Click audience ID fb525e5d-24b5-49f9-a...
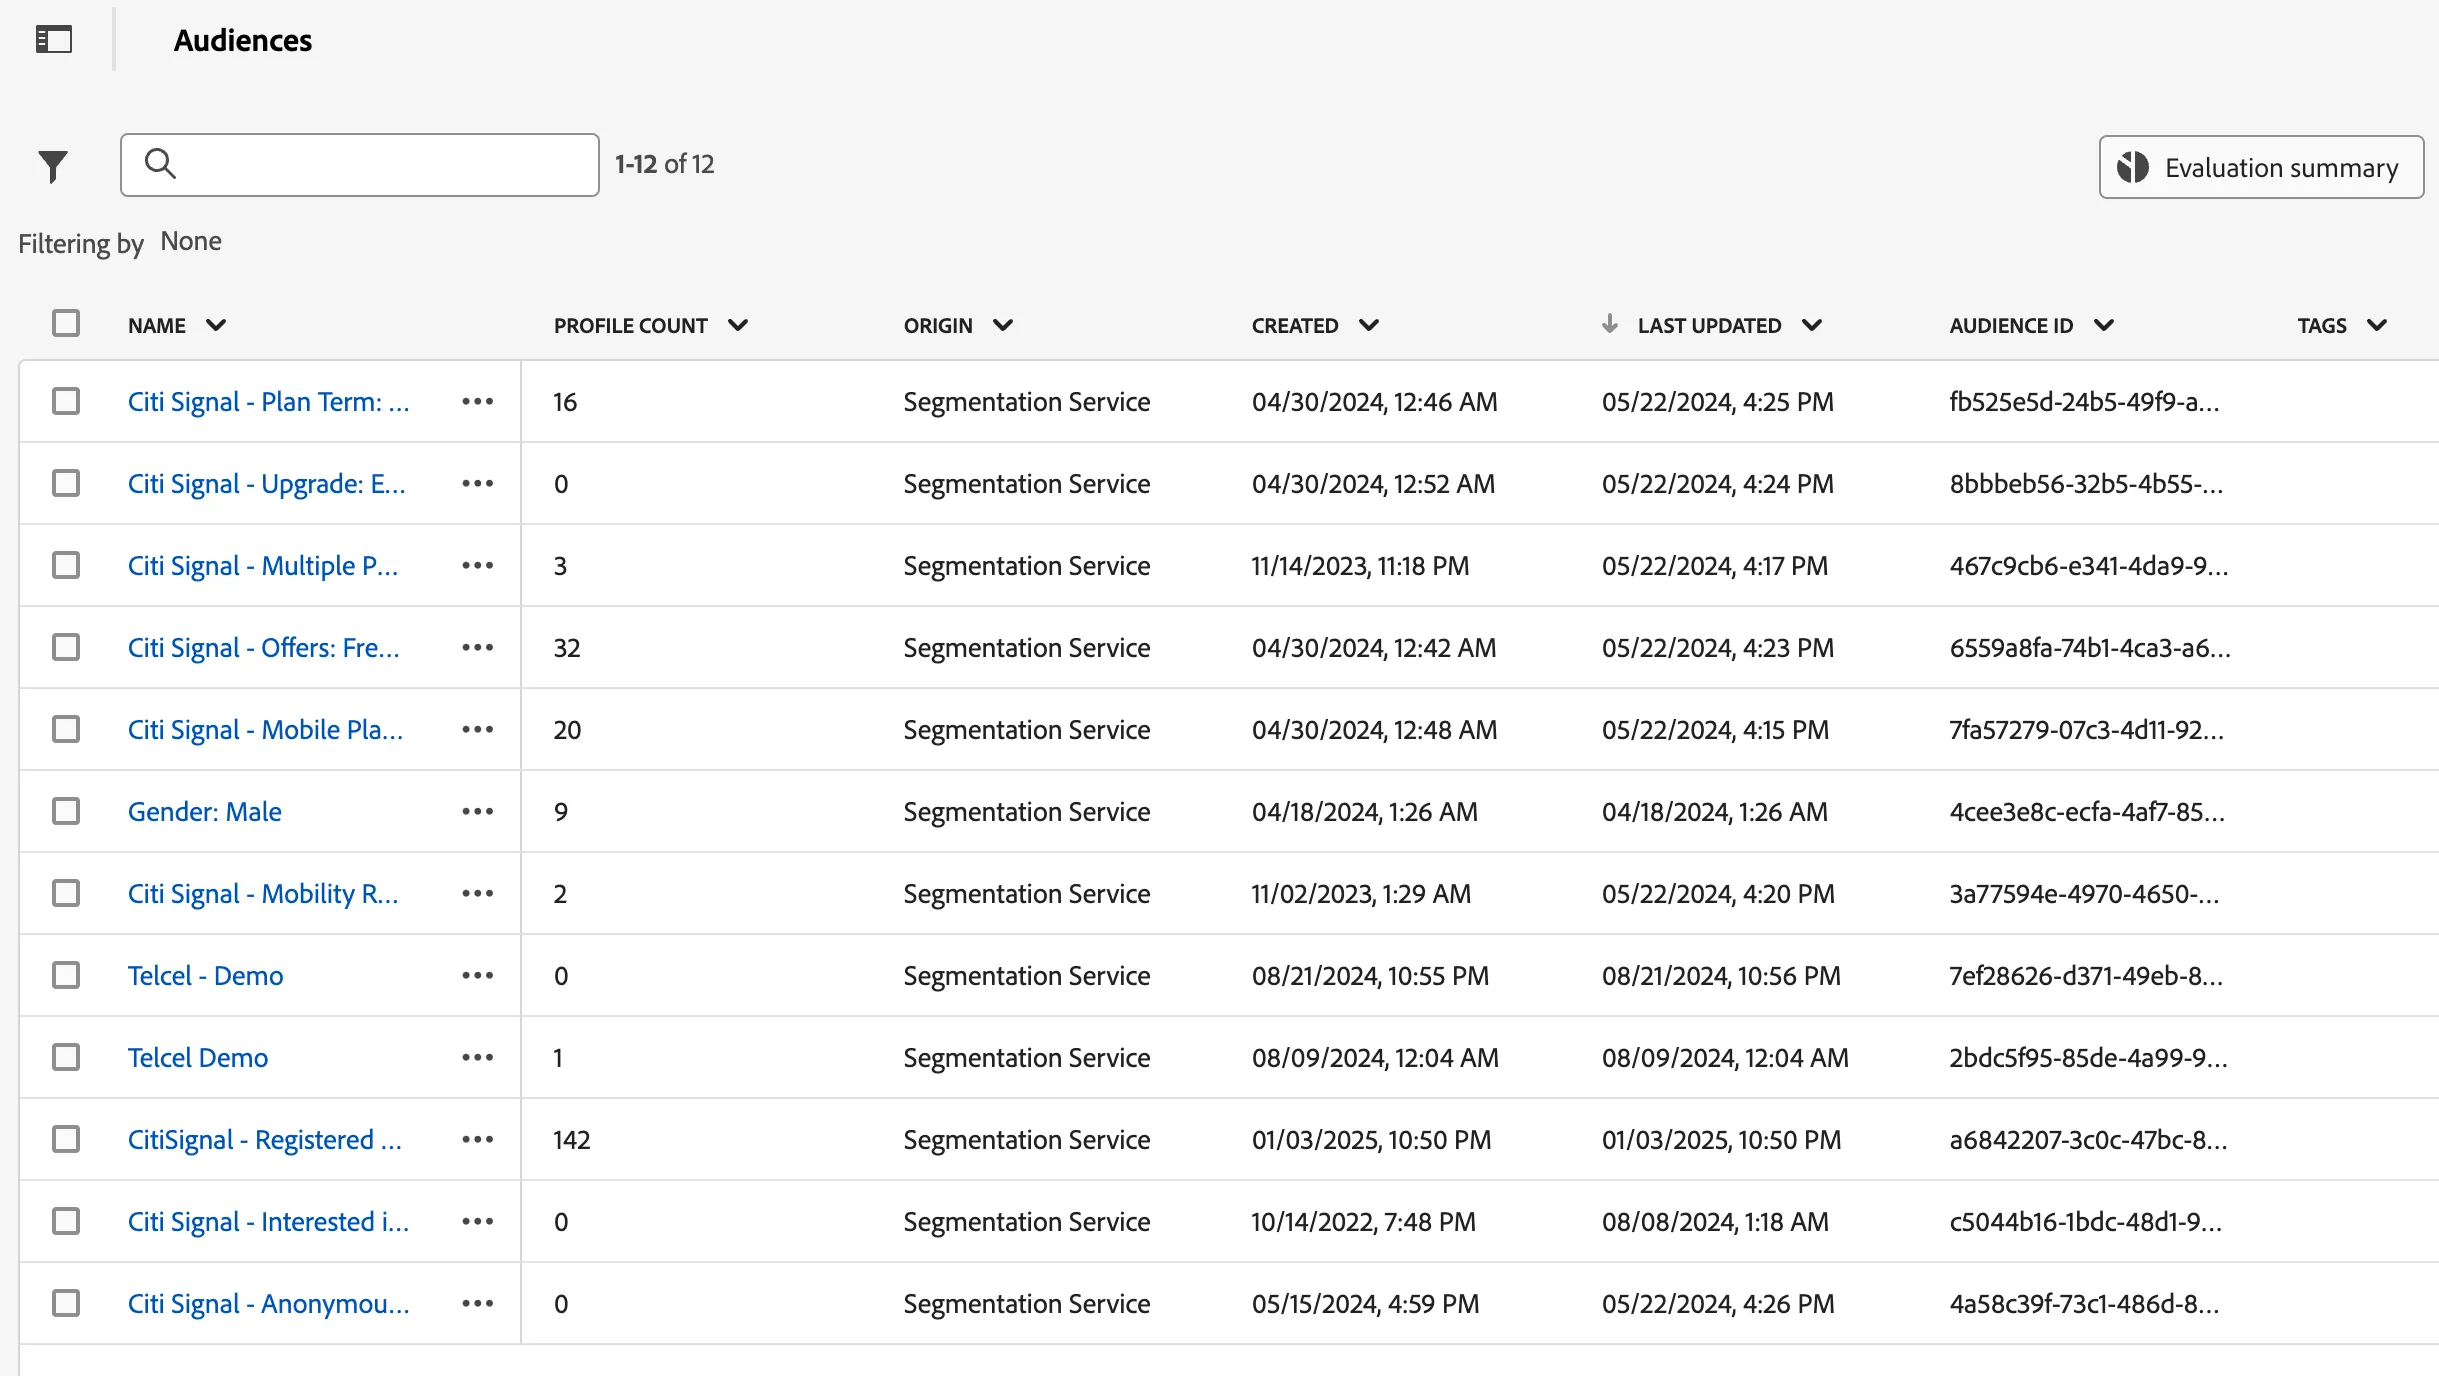 point(2084,402)
